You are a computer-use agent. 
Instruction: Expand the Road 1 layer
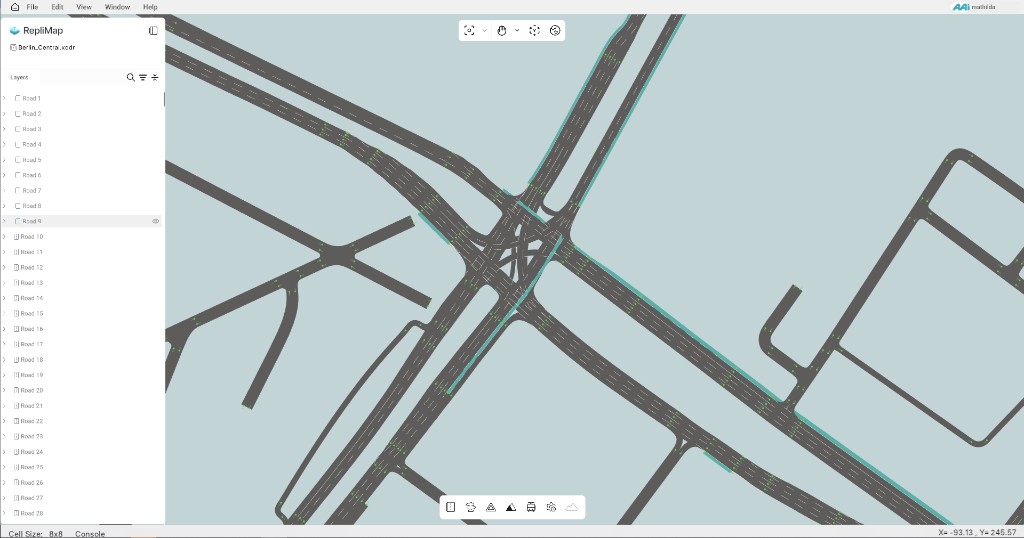[x=4, y=99]
